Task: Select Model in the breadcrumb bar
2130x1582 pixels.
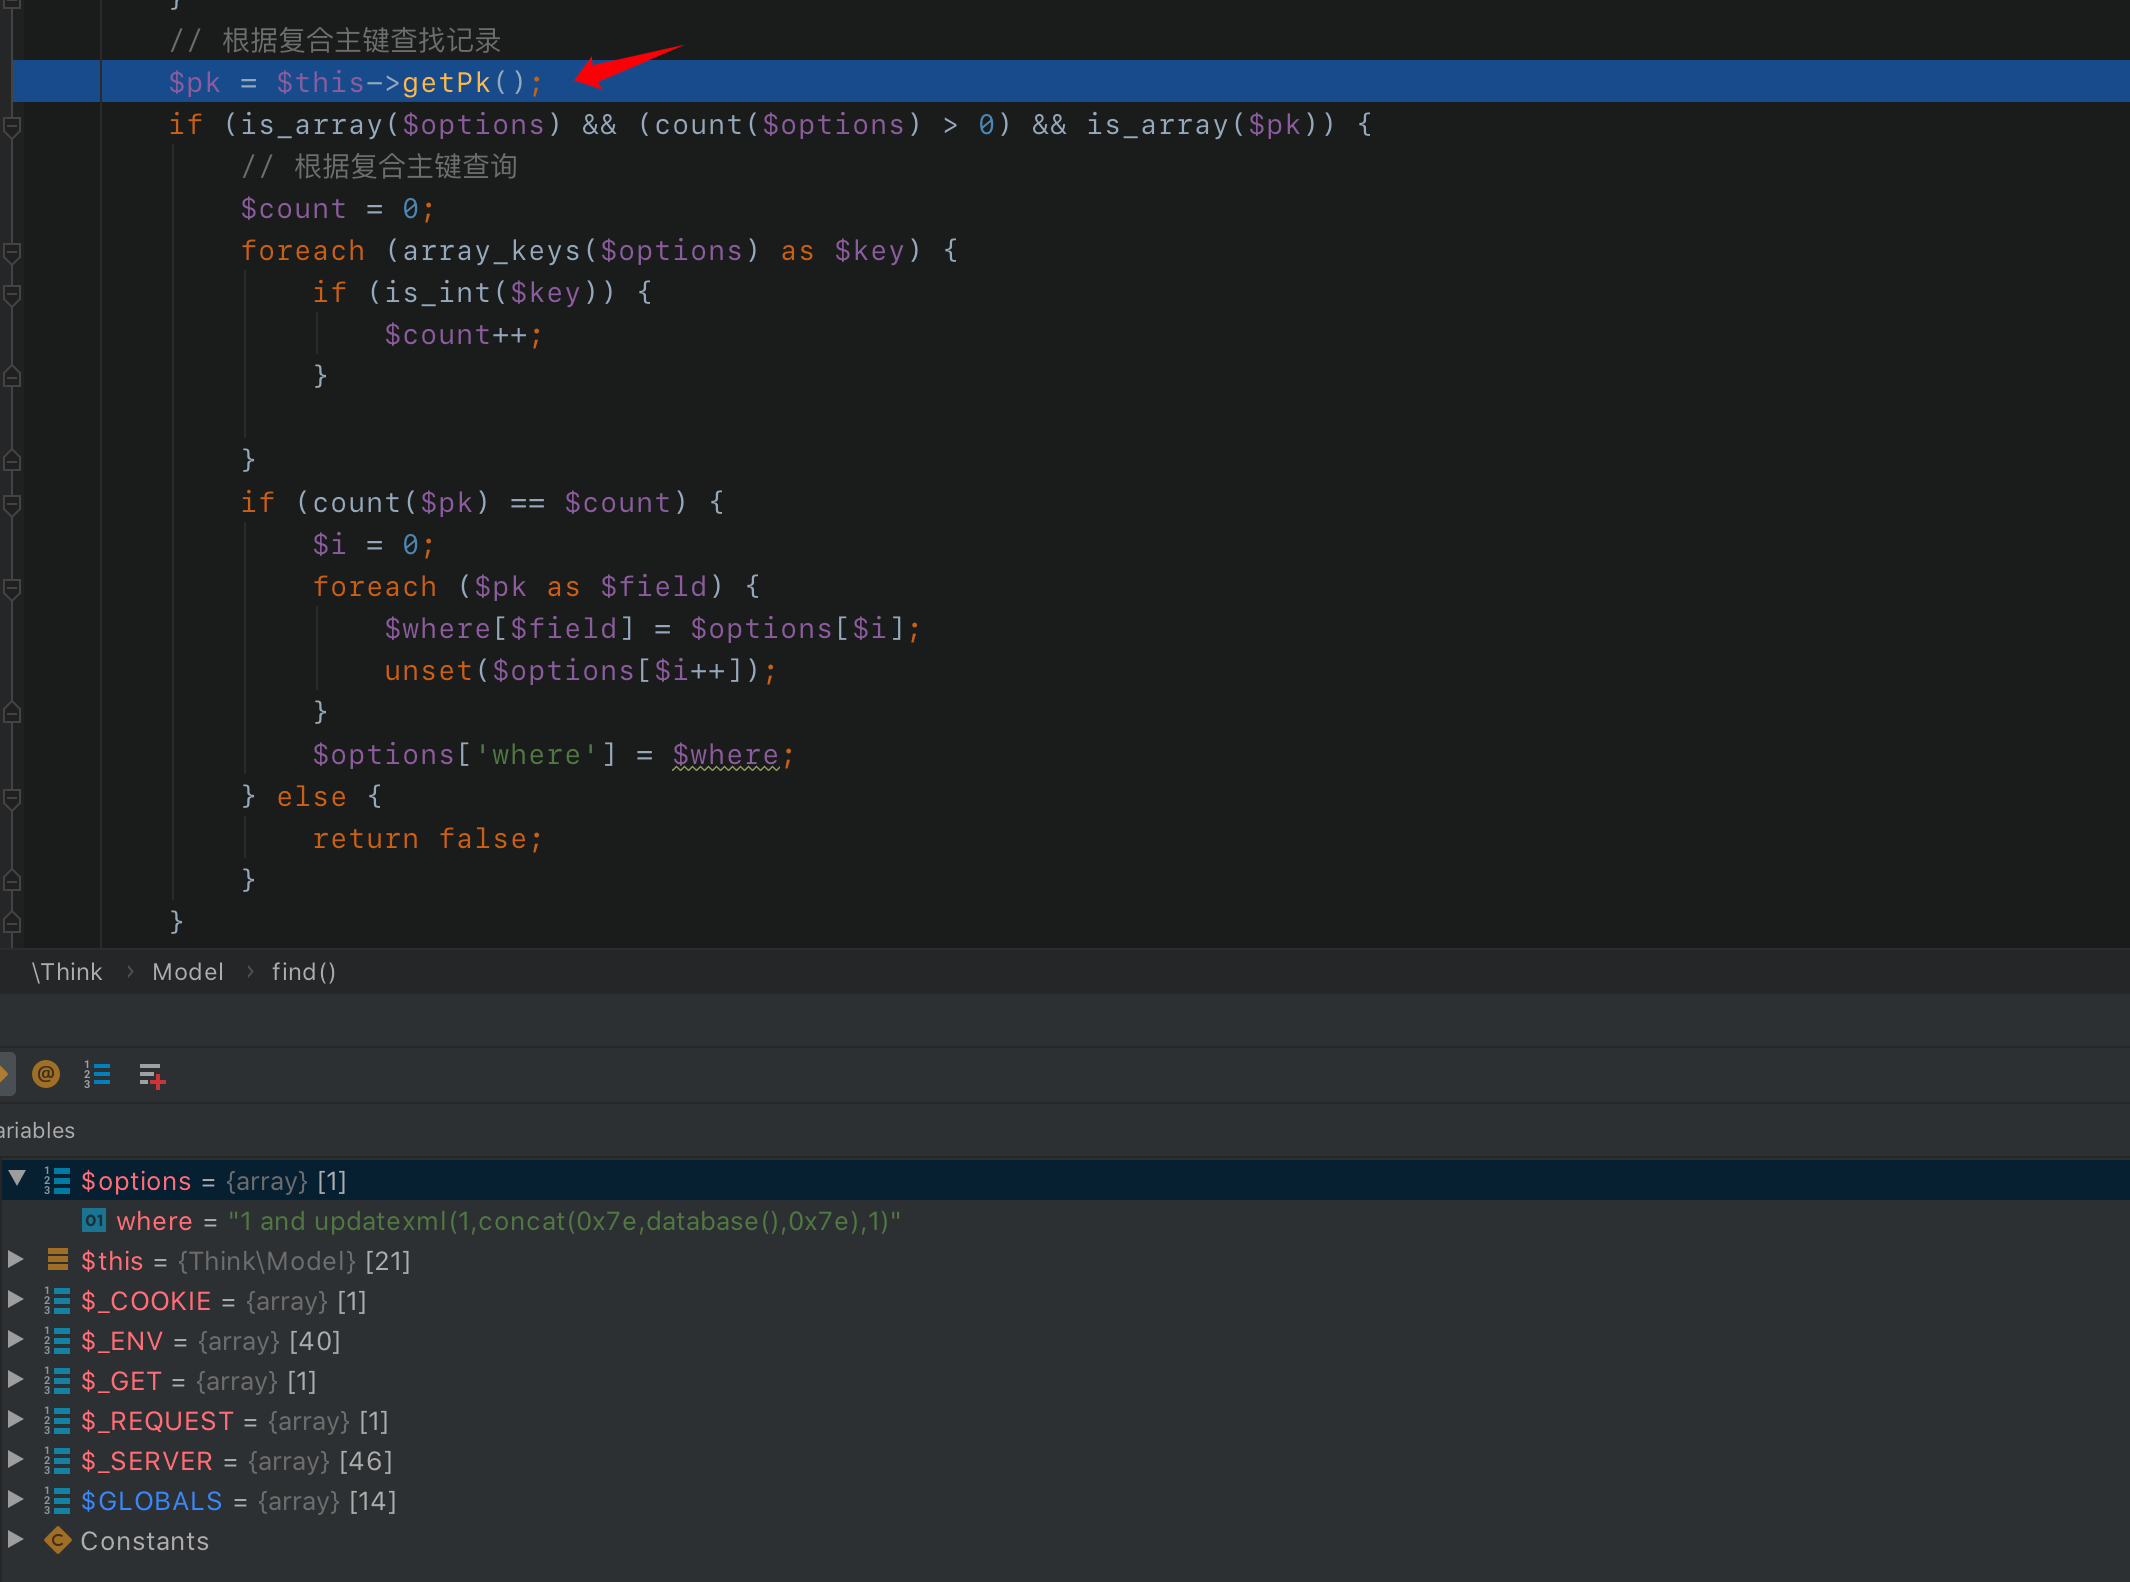Action: point(187,972)
